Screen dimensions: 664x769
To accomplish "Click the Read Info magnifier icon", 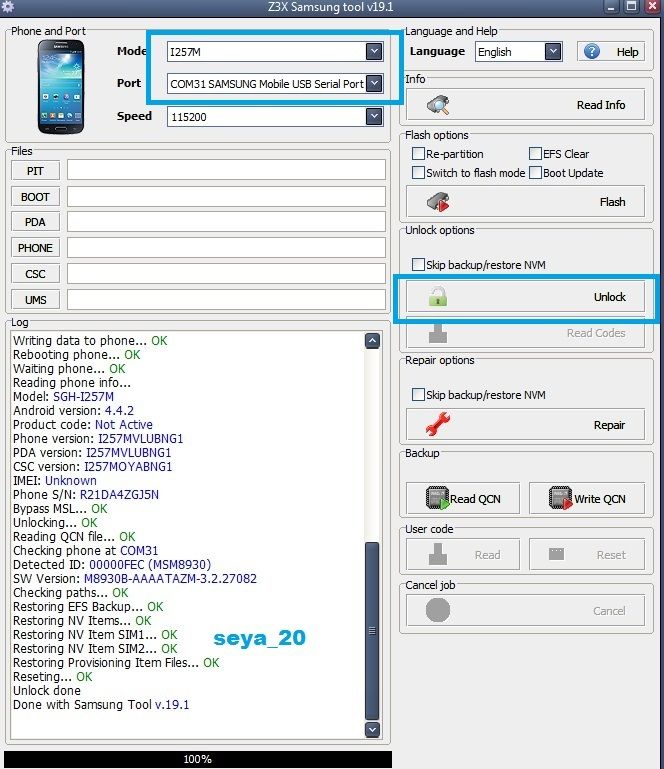I will coord(438,105).
